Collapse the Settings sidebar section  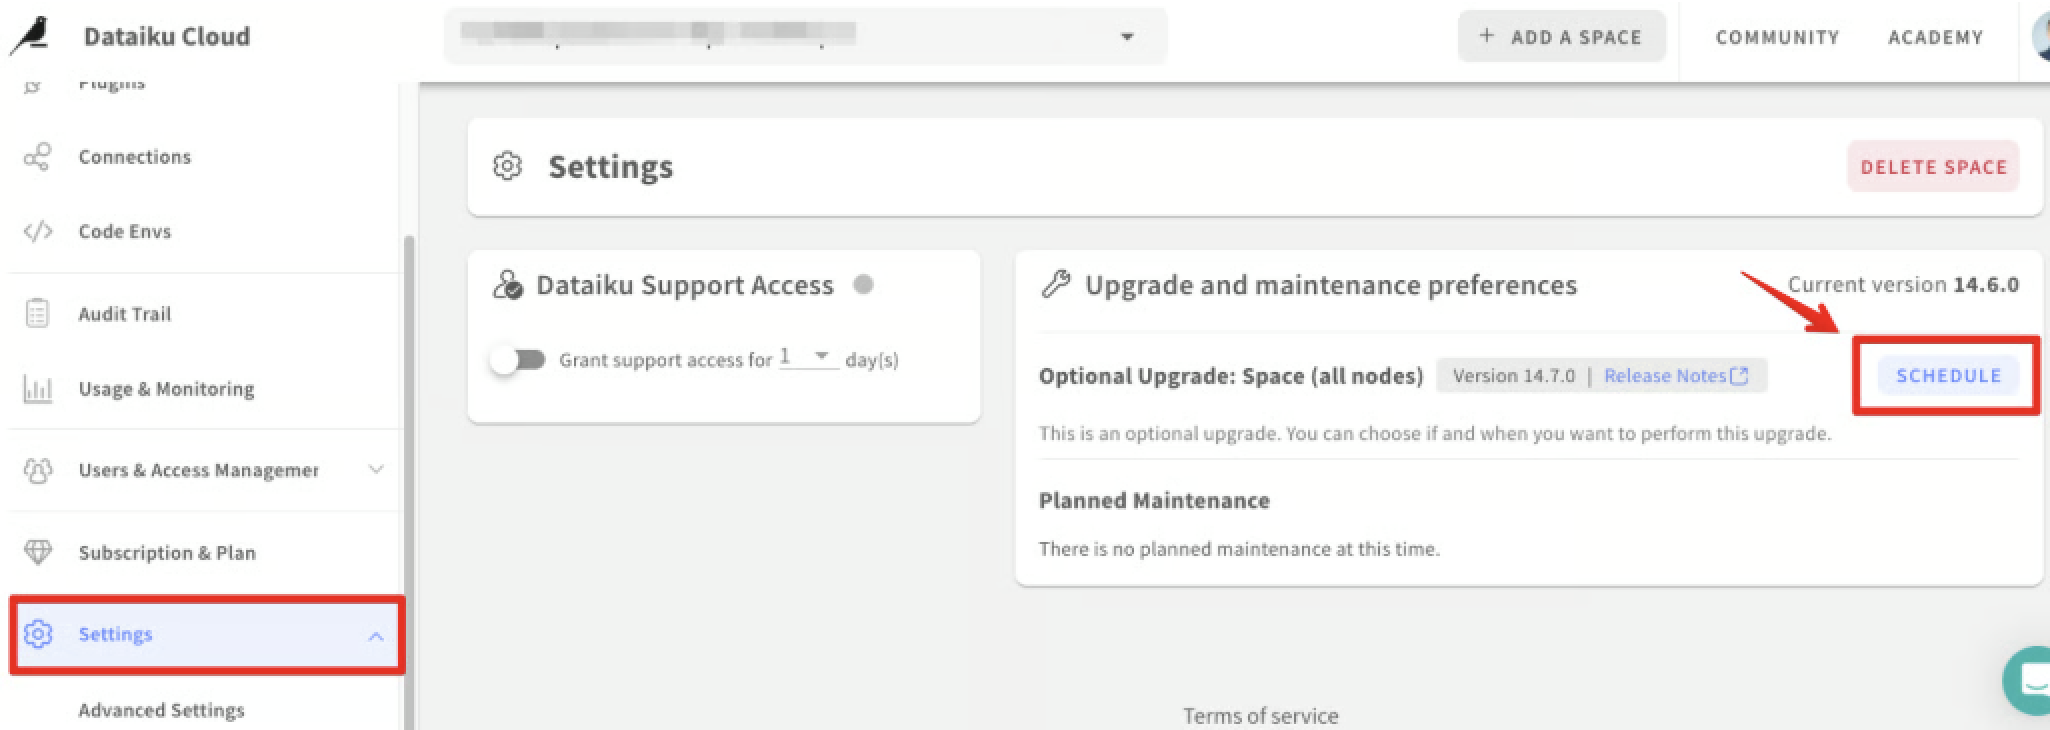tap(376, 636)
